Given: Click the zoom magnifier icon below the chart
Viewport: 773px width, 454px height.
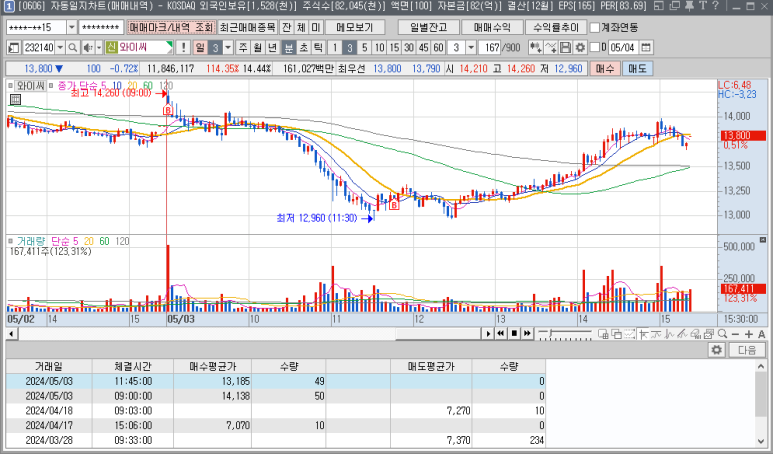Looking at the screenshot, I should 723,334.
